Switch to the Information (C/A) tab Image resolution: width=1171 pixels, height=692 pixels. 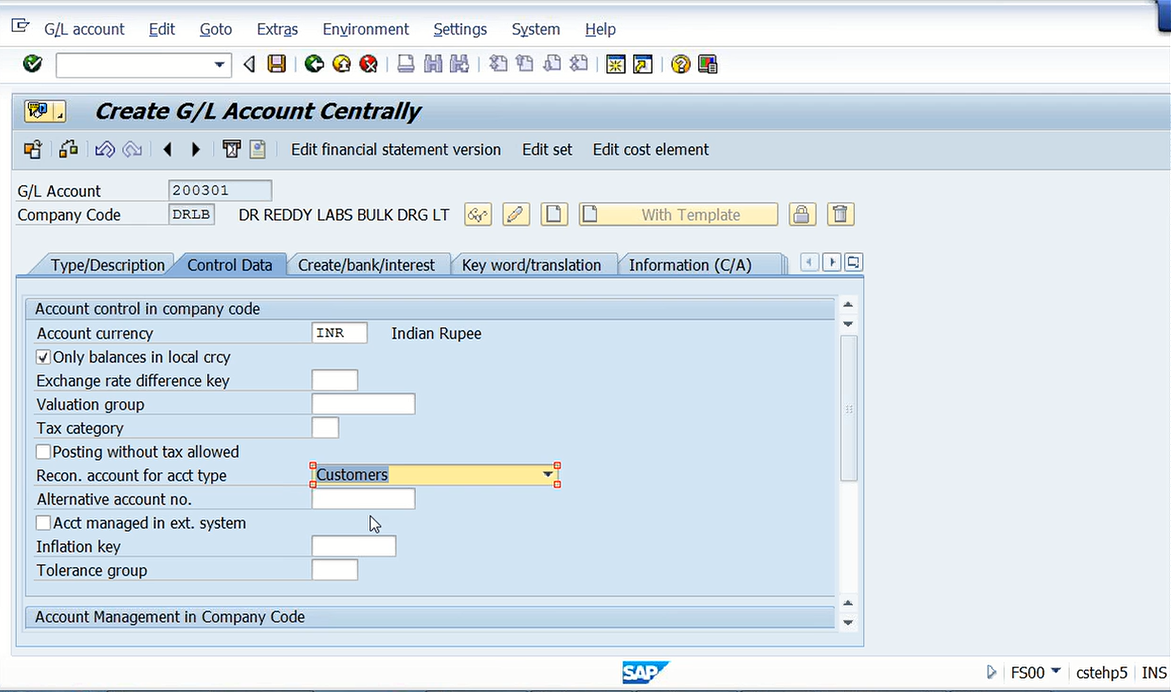(x=690, y=265)
